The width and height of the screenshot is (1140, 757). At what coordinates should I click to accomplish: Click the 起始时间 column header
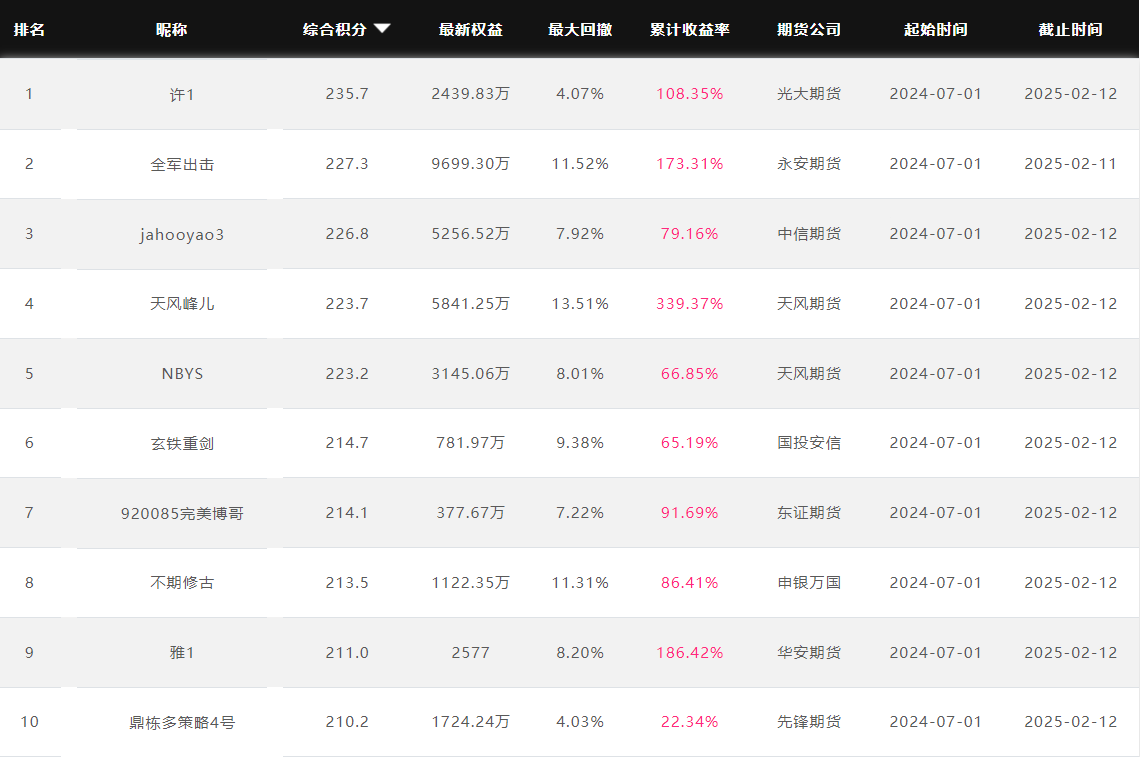coord(936,30)
